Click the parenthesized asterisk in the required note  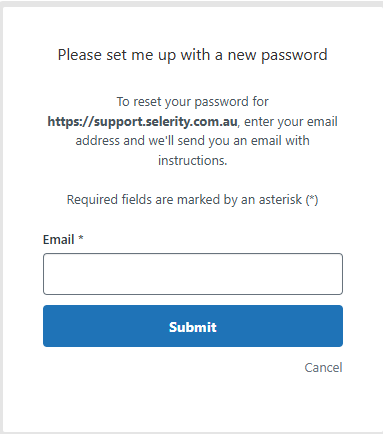[312, 200]
